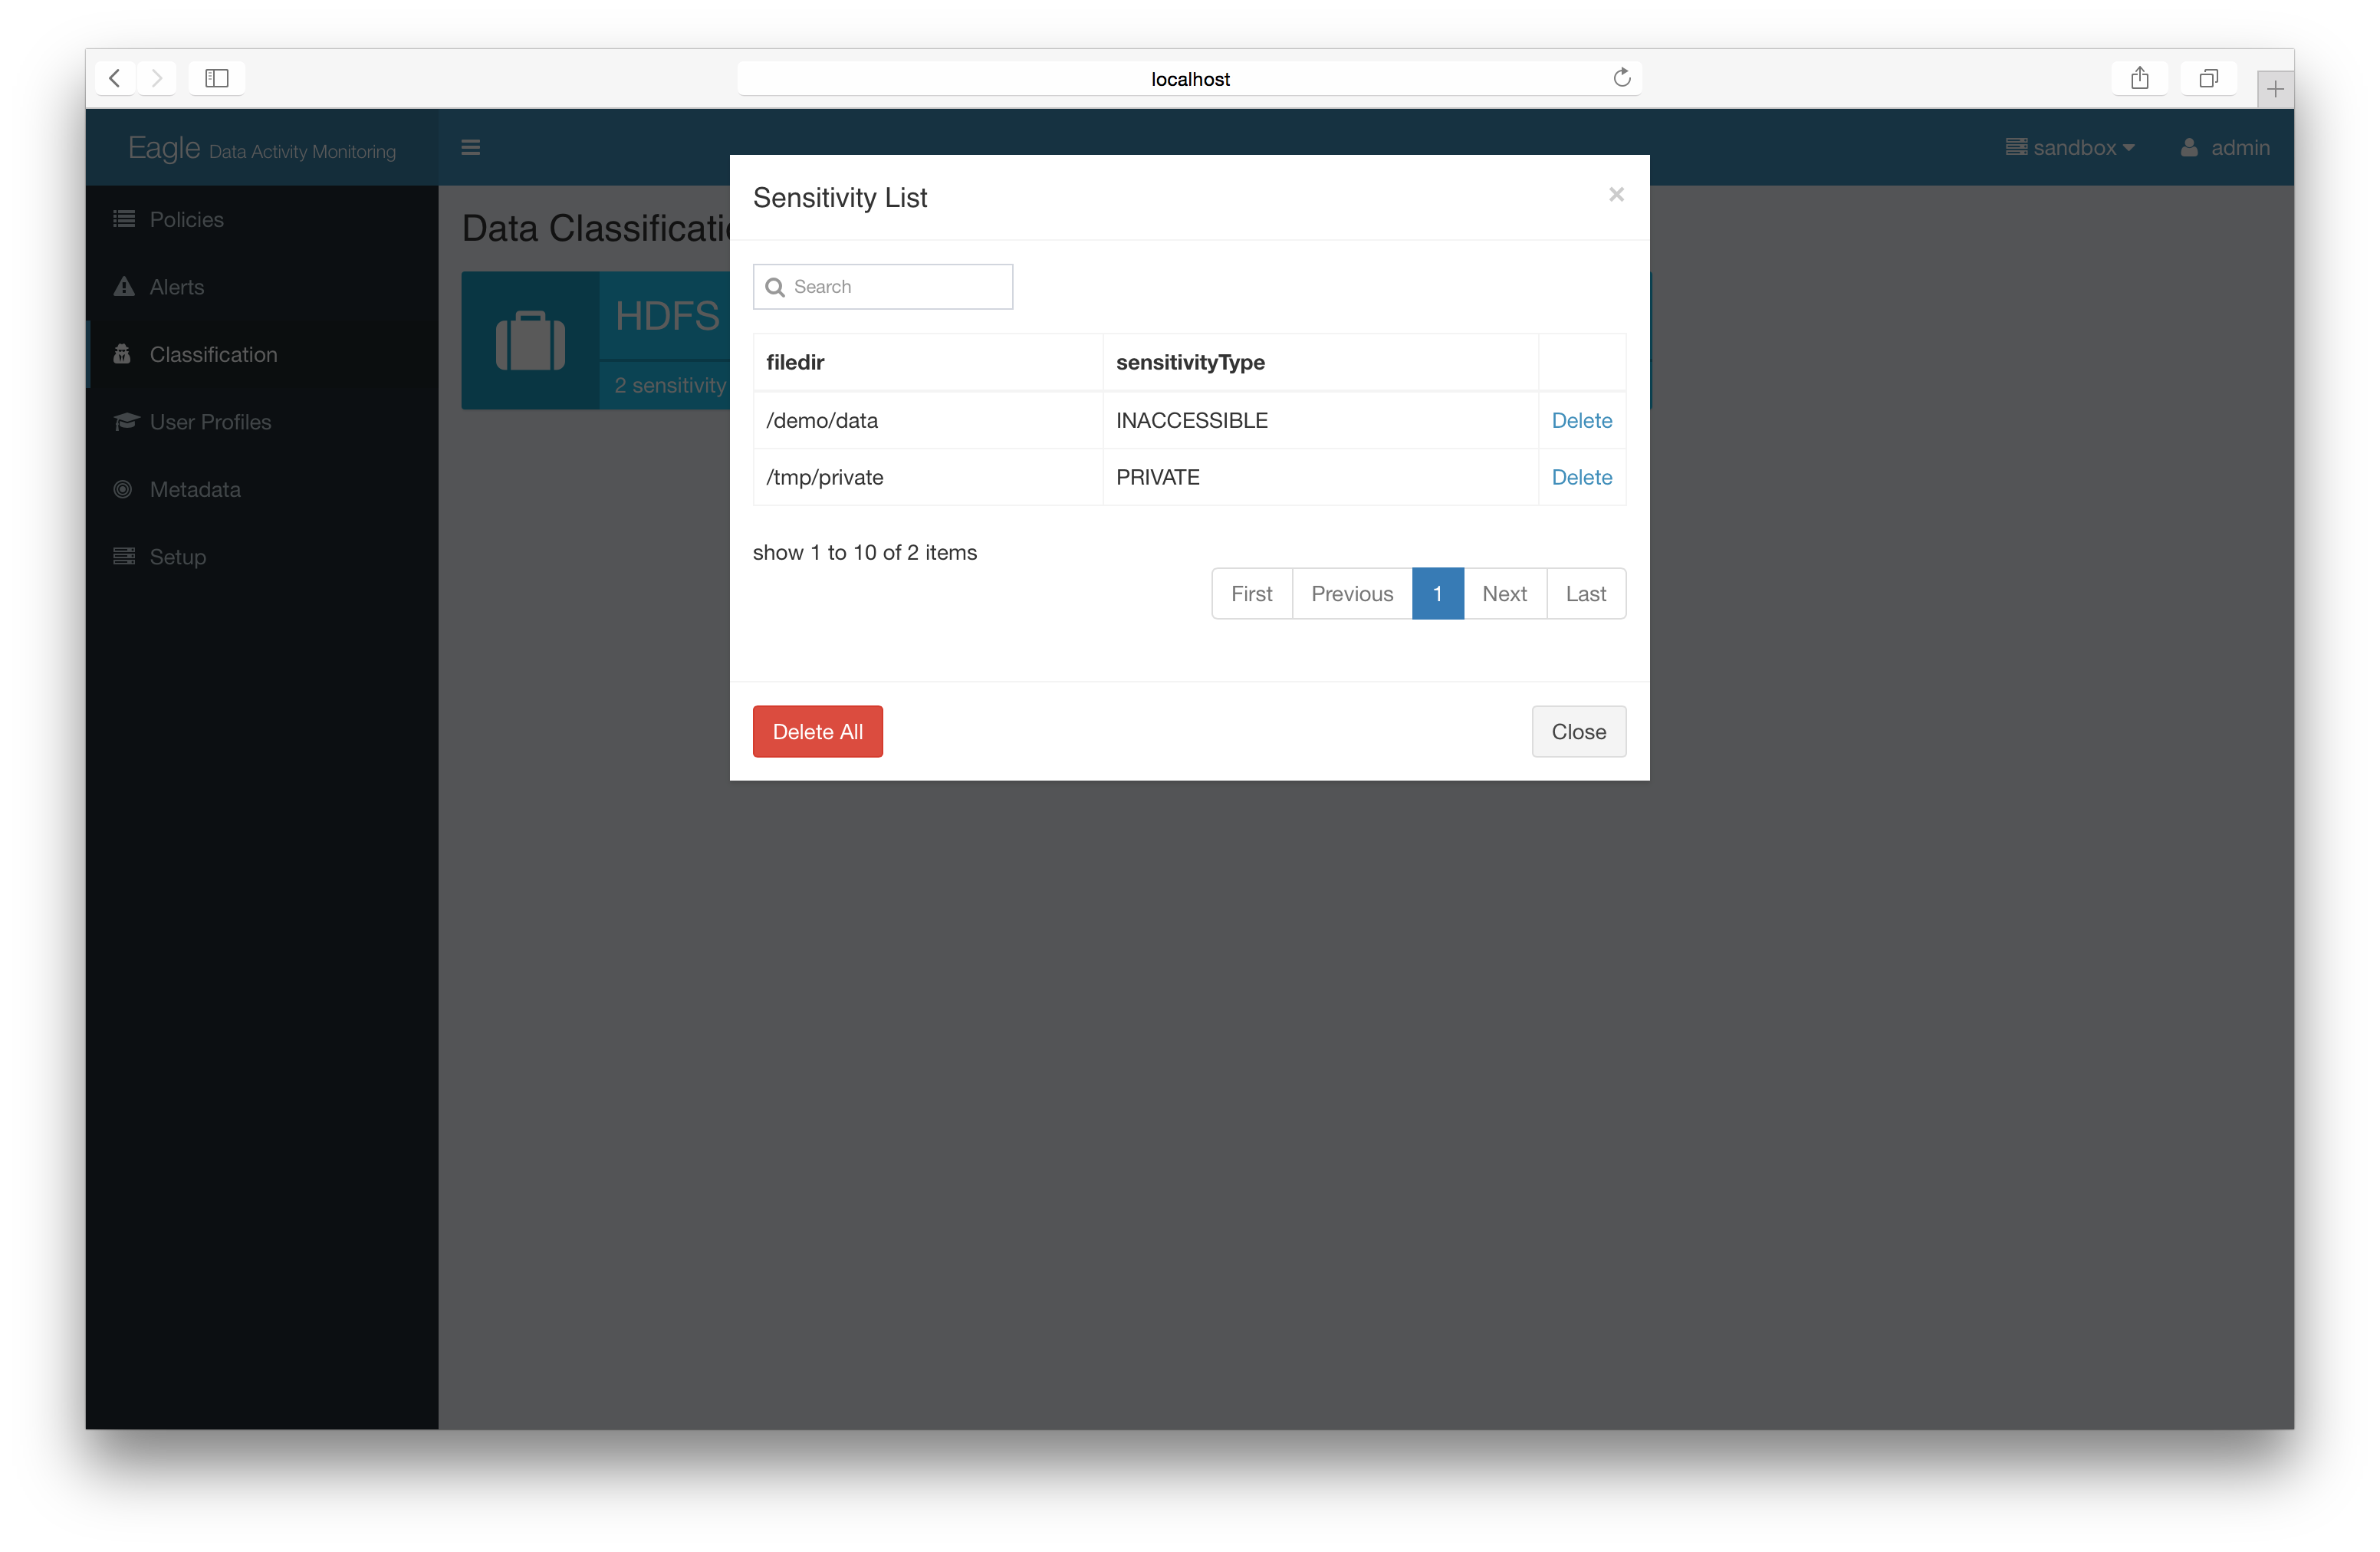Image resolution: width=2380 pixels, height=1552 pixels.
Task: Sort by the sensitivityType column header
Action: point(1190,363)
